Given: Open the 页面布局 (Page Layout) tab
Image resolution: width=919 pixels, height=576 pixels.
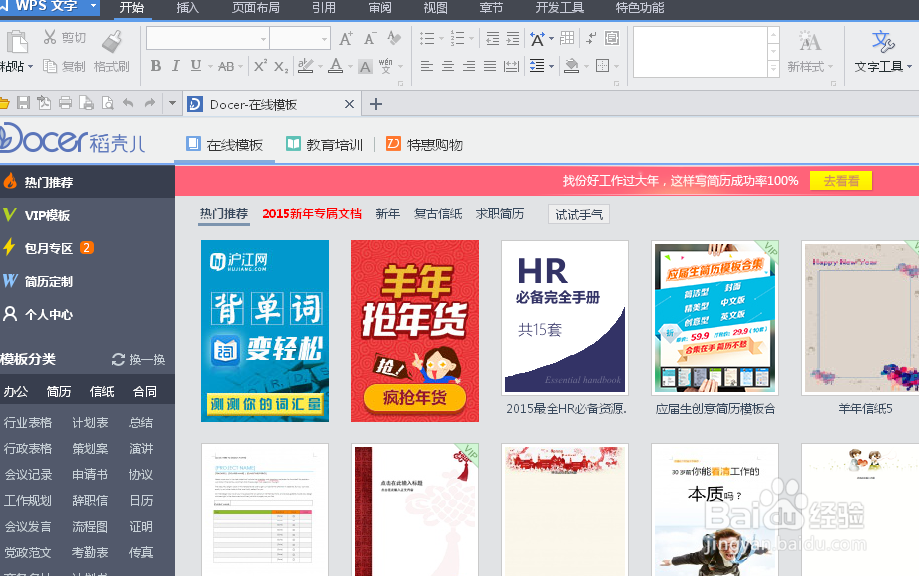Looking at the screenshot, I should point(256,8).
